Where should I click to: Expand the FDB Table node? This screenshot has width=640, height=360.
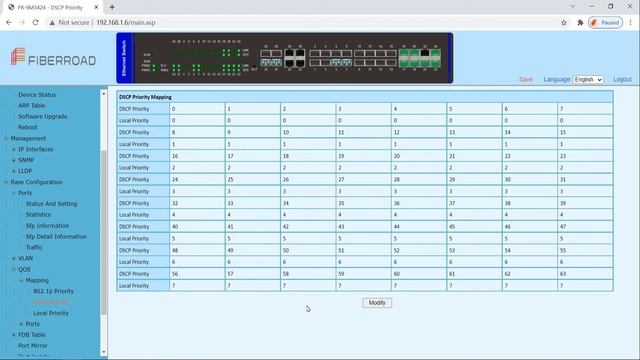coord(13,335)
